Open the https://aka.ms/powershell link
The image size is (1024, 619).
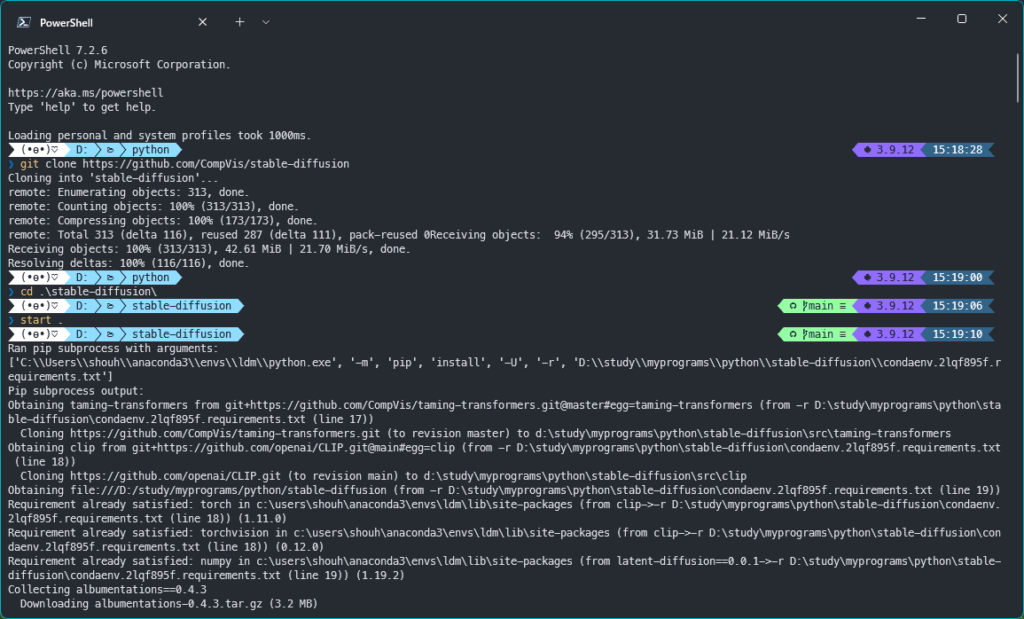[86, 93]
